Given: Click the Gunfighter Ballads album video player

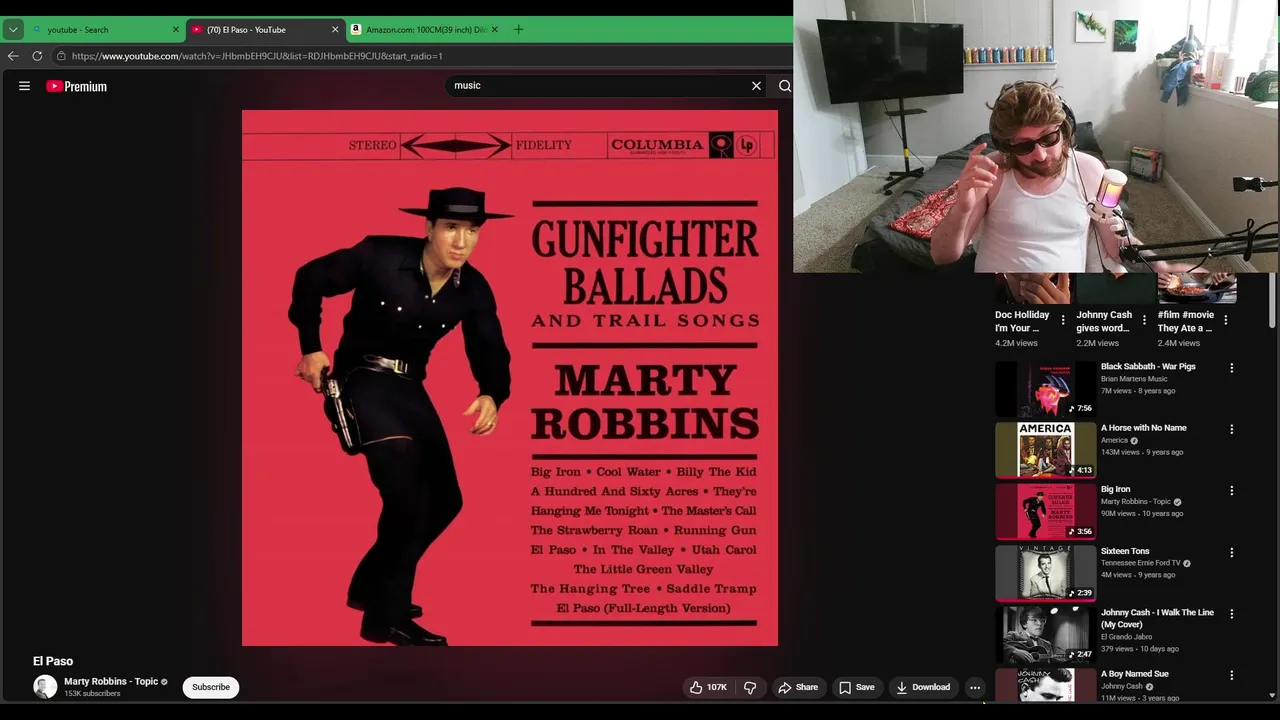Looking at the screenshot, I should pos(510,378).
